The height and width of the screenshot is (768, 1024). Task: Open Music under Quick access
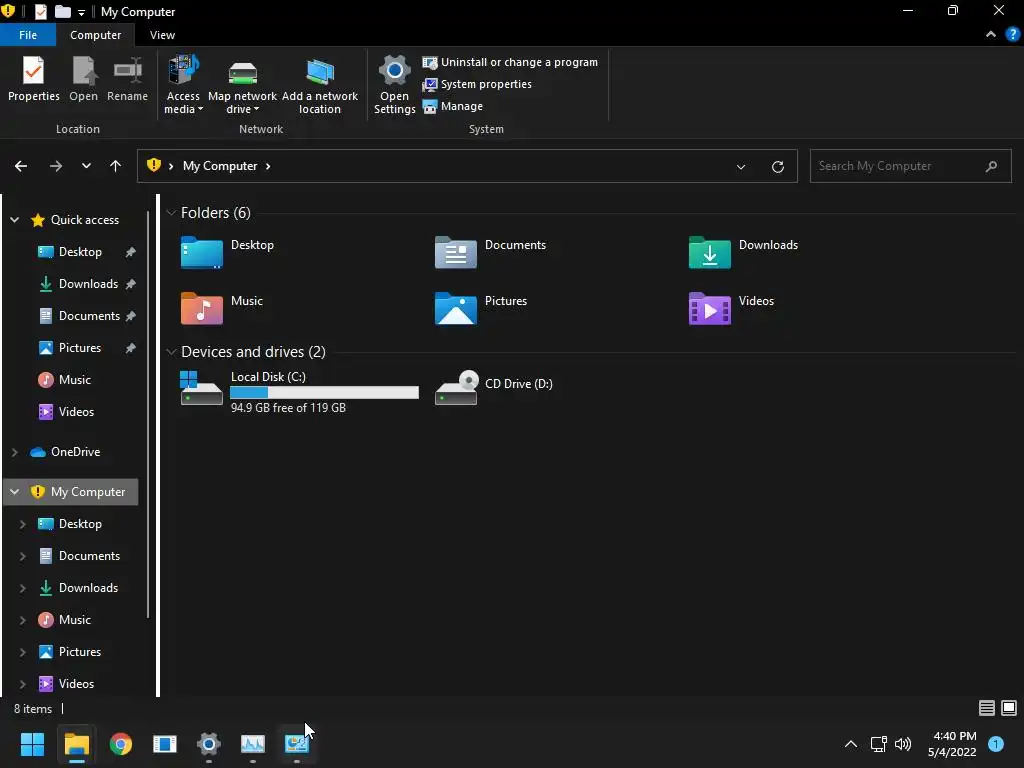click(74, 380)
